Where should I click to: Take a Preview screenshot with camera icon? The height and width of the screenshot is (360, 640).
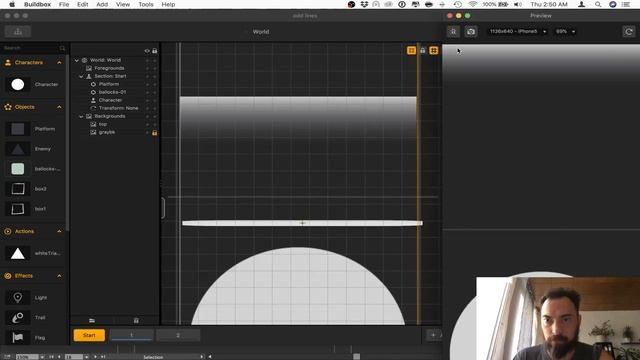tap(471, 31)
